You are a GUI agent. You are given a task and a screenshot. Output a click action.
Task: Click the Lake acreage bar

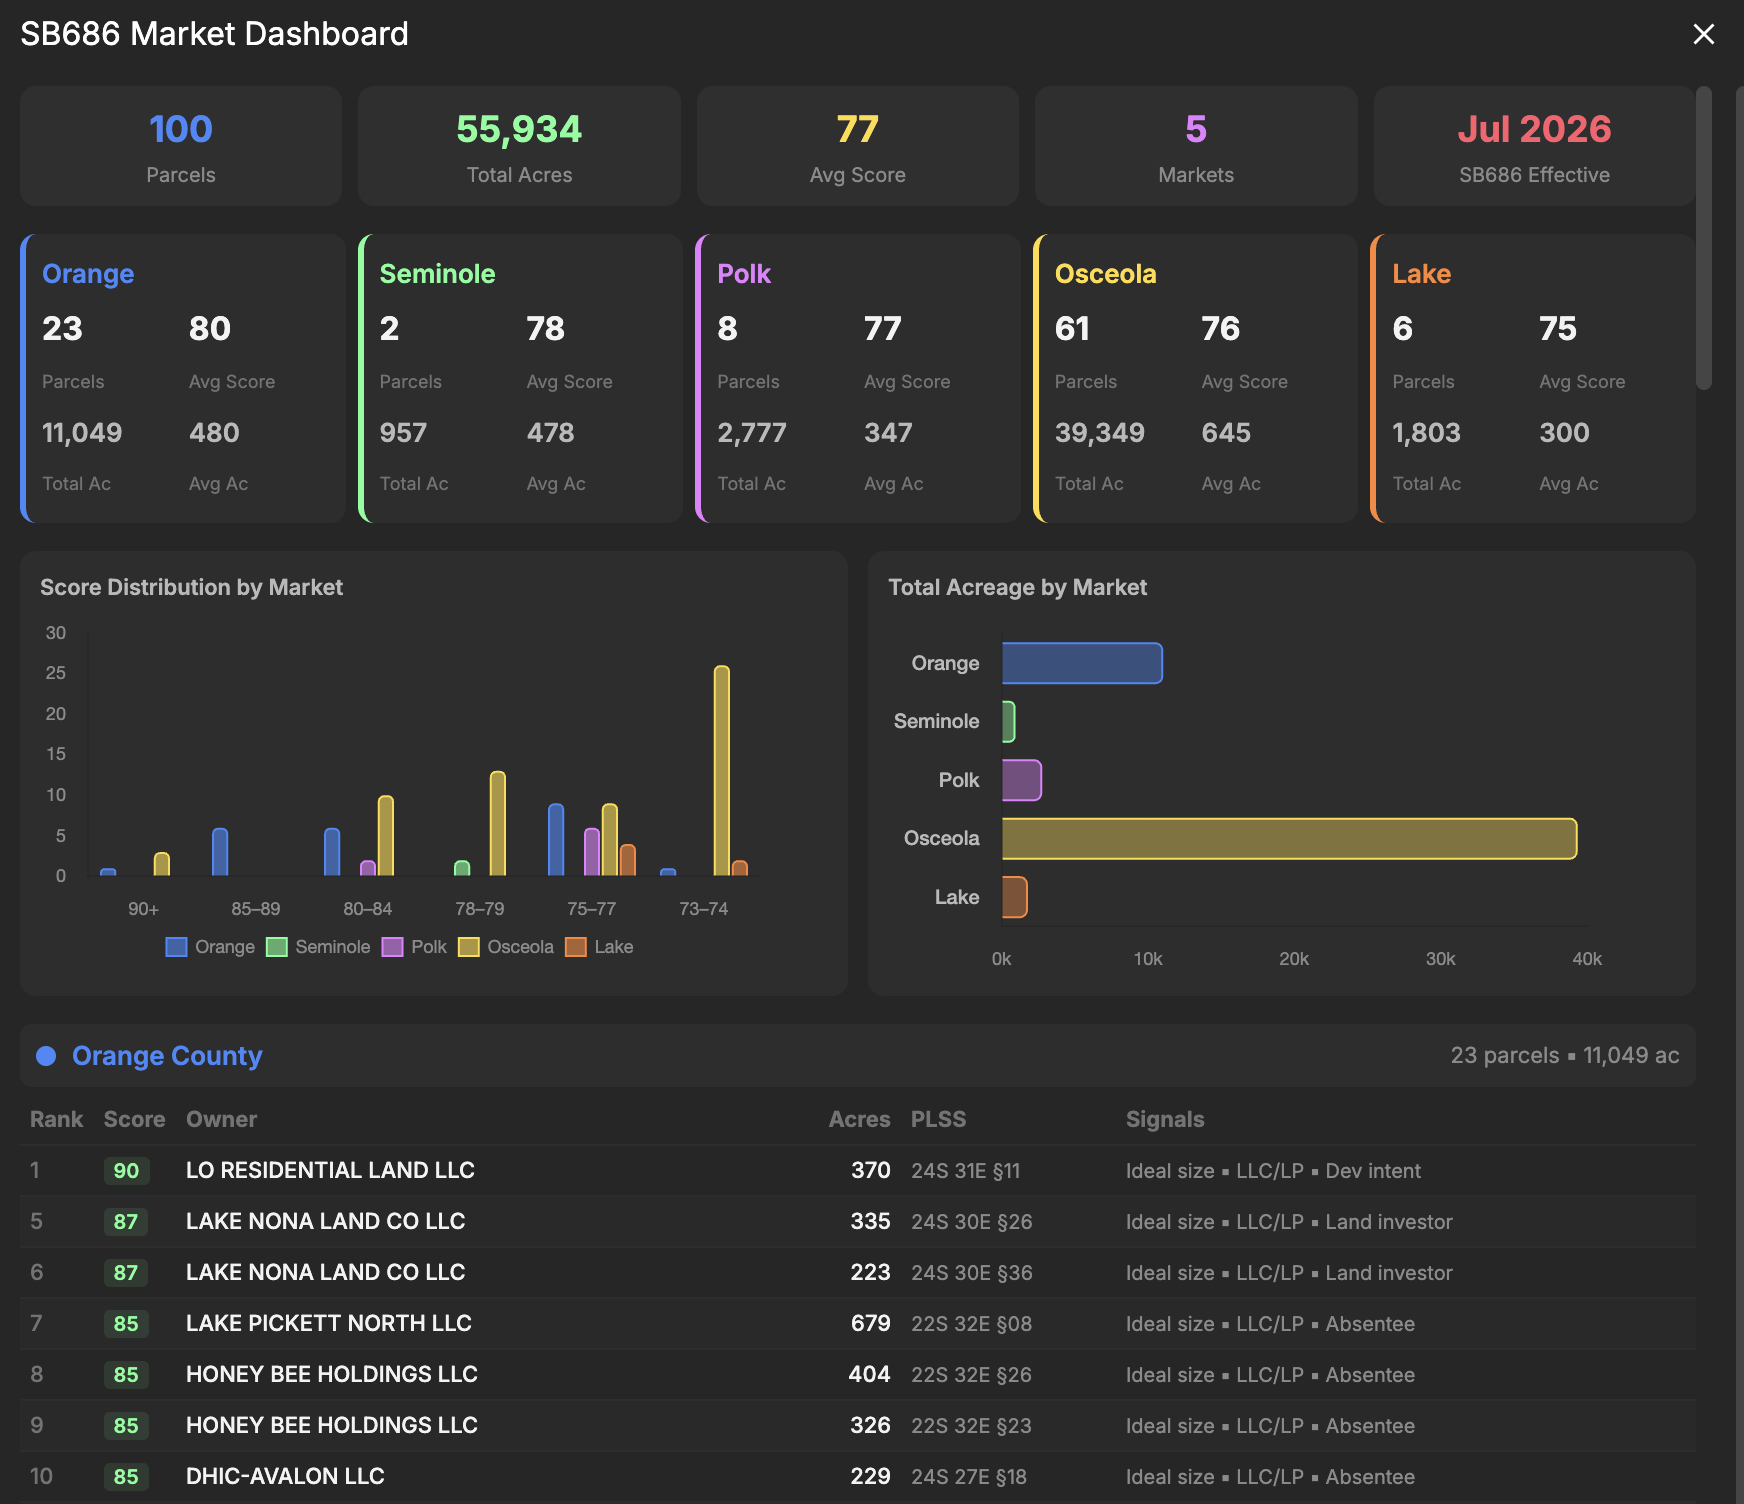click(1015, 897)
